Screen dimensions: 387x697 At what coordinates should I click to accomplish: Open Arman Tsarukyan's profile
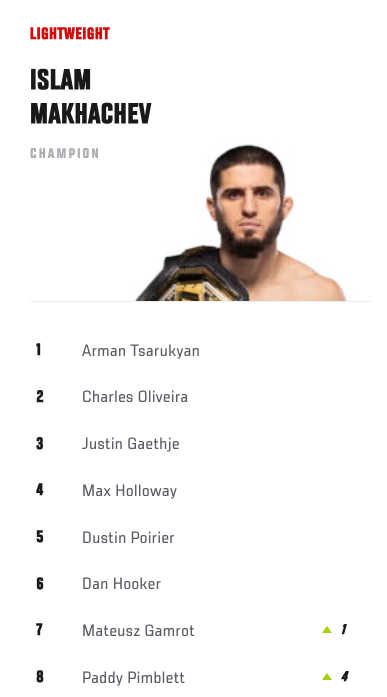pos(140,351)
